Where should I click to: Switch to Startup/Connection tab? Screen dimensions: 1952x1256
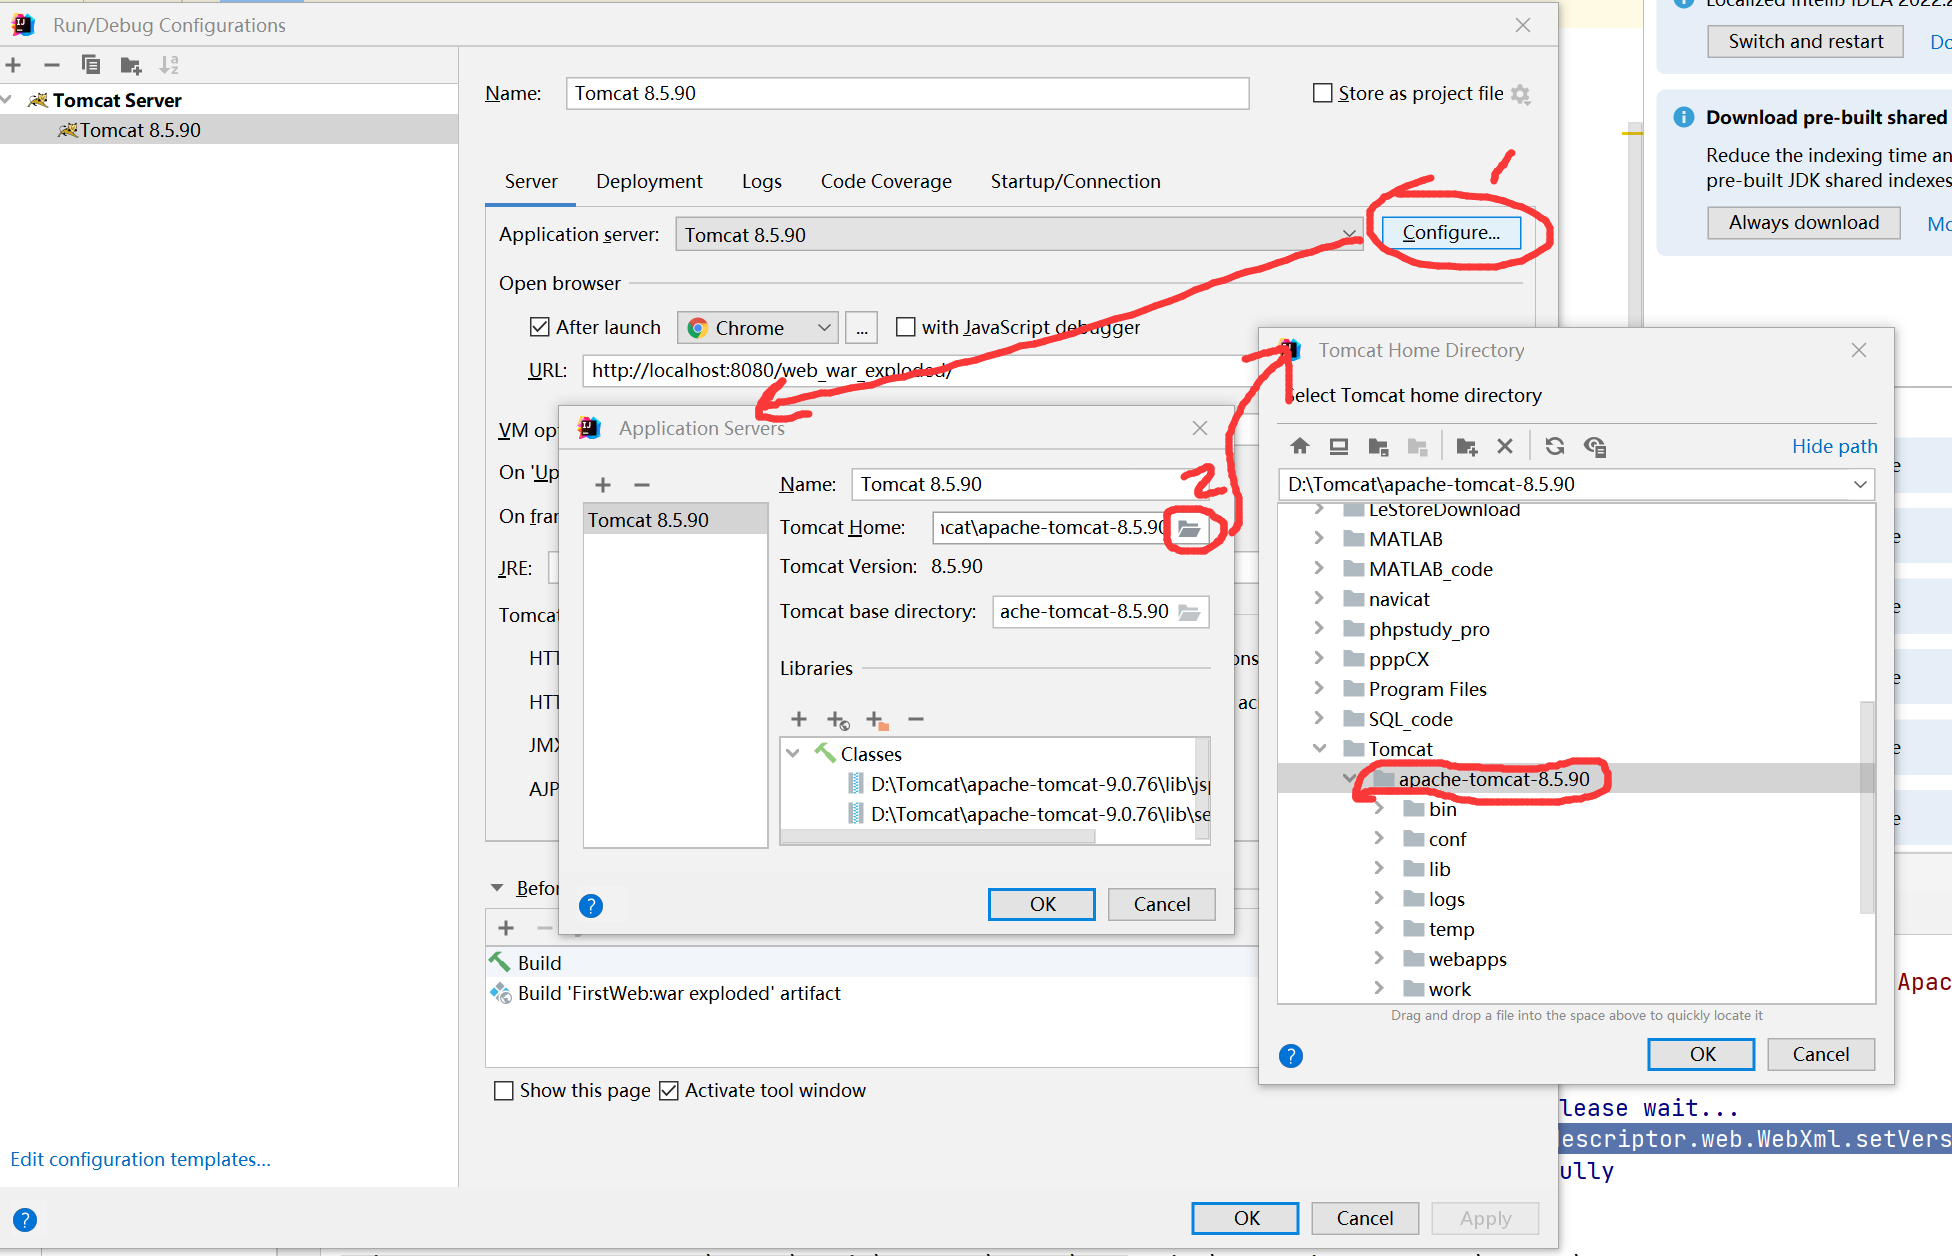1076,182
